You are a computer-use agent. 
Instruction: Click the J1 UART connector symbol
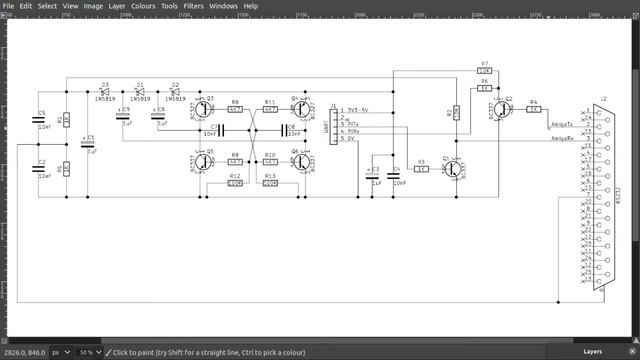333,127
